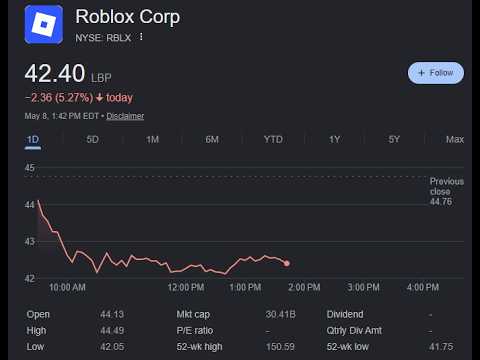Select the YTD range tab
Viewport: 480px width, 360px height.
[x=273, y=139]
